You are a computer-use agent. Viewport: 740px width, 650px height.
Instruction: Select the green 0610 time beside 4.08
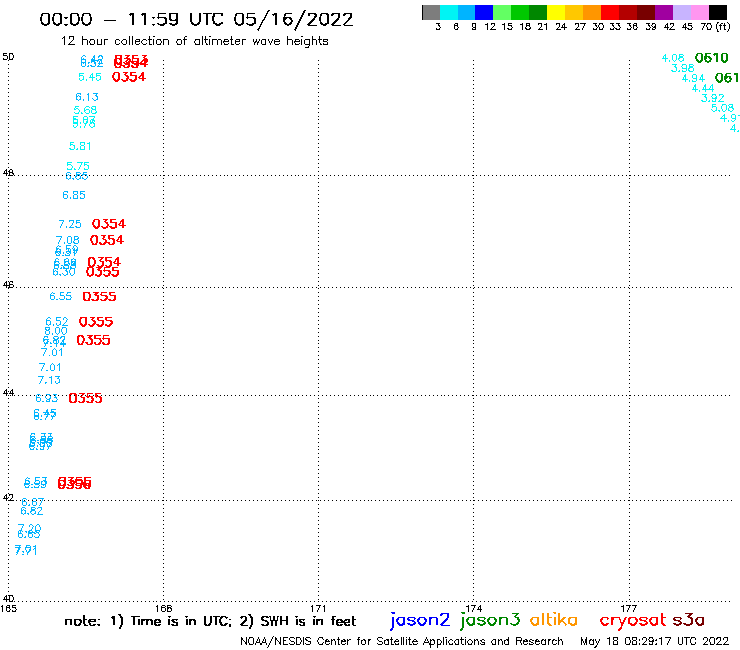pos(712,58)
